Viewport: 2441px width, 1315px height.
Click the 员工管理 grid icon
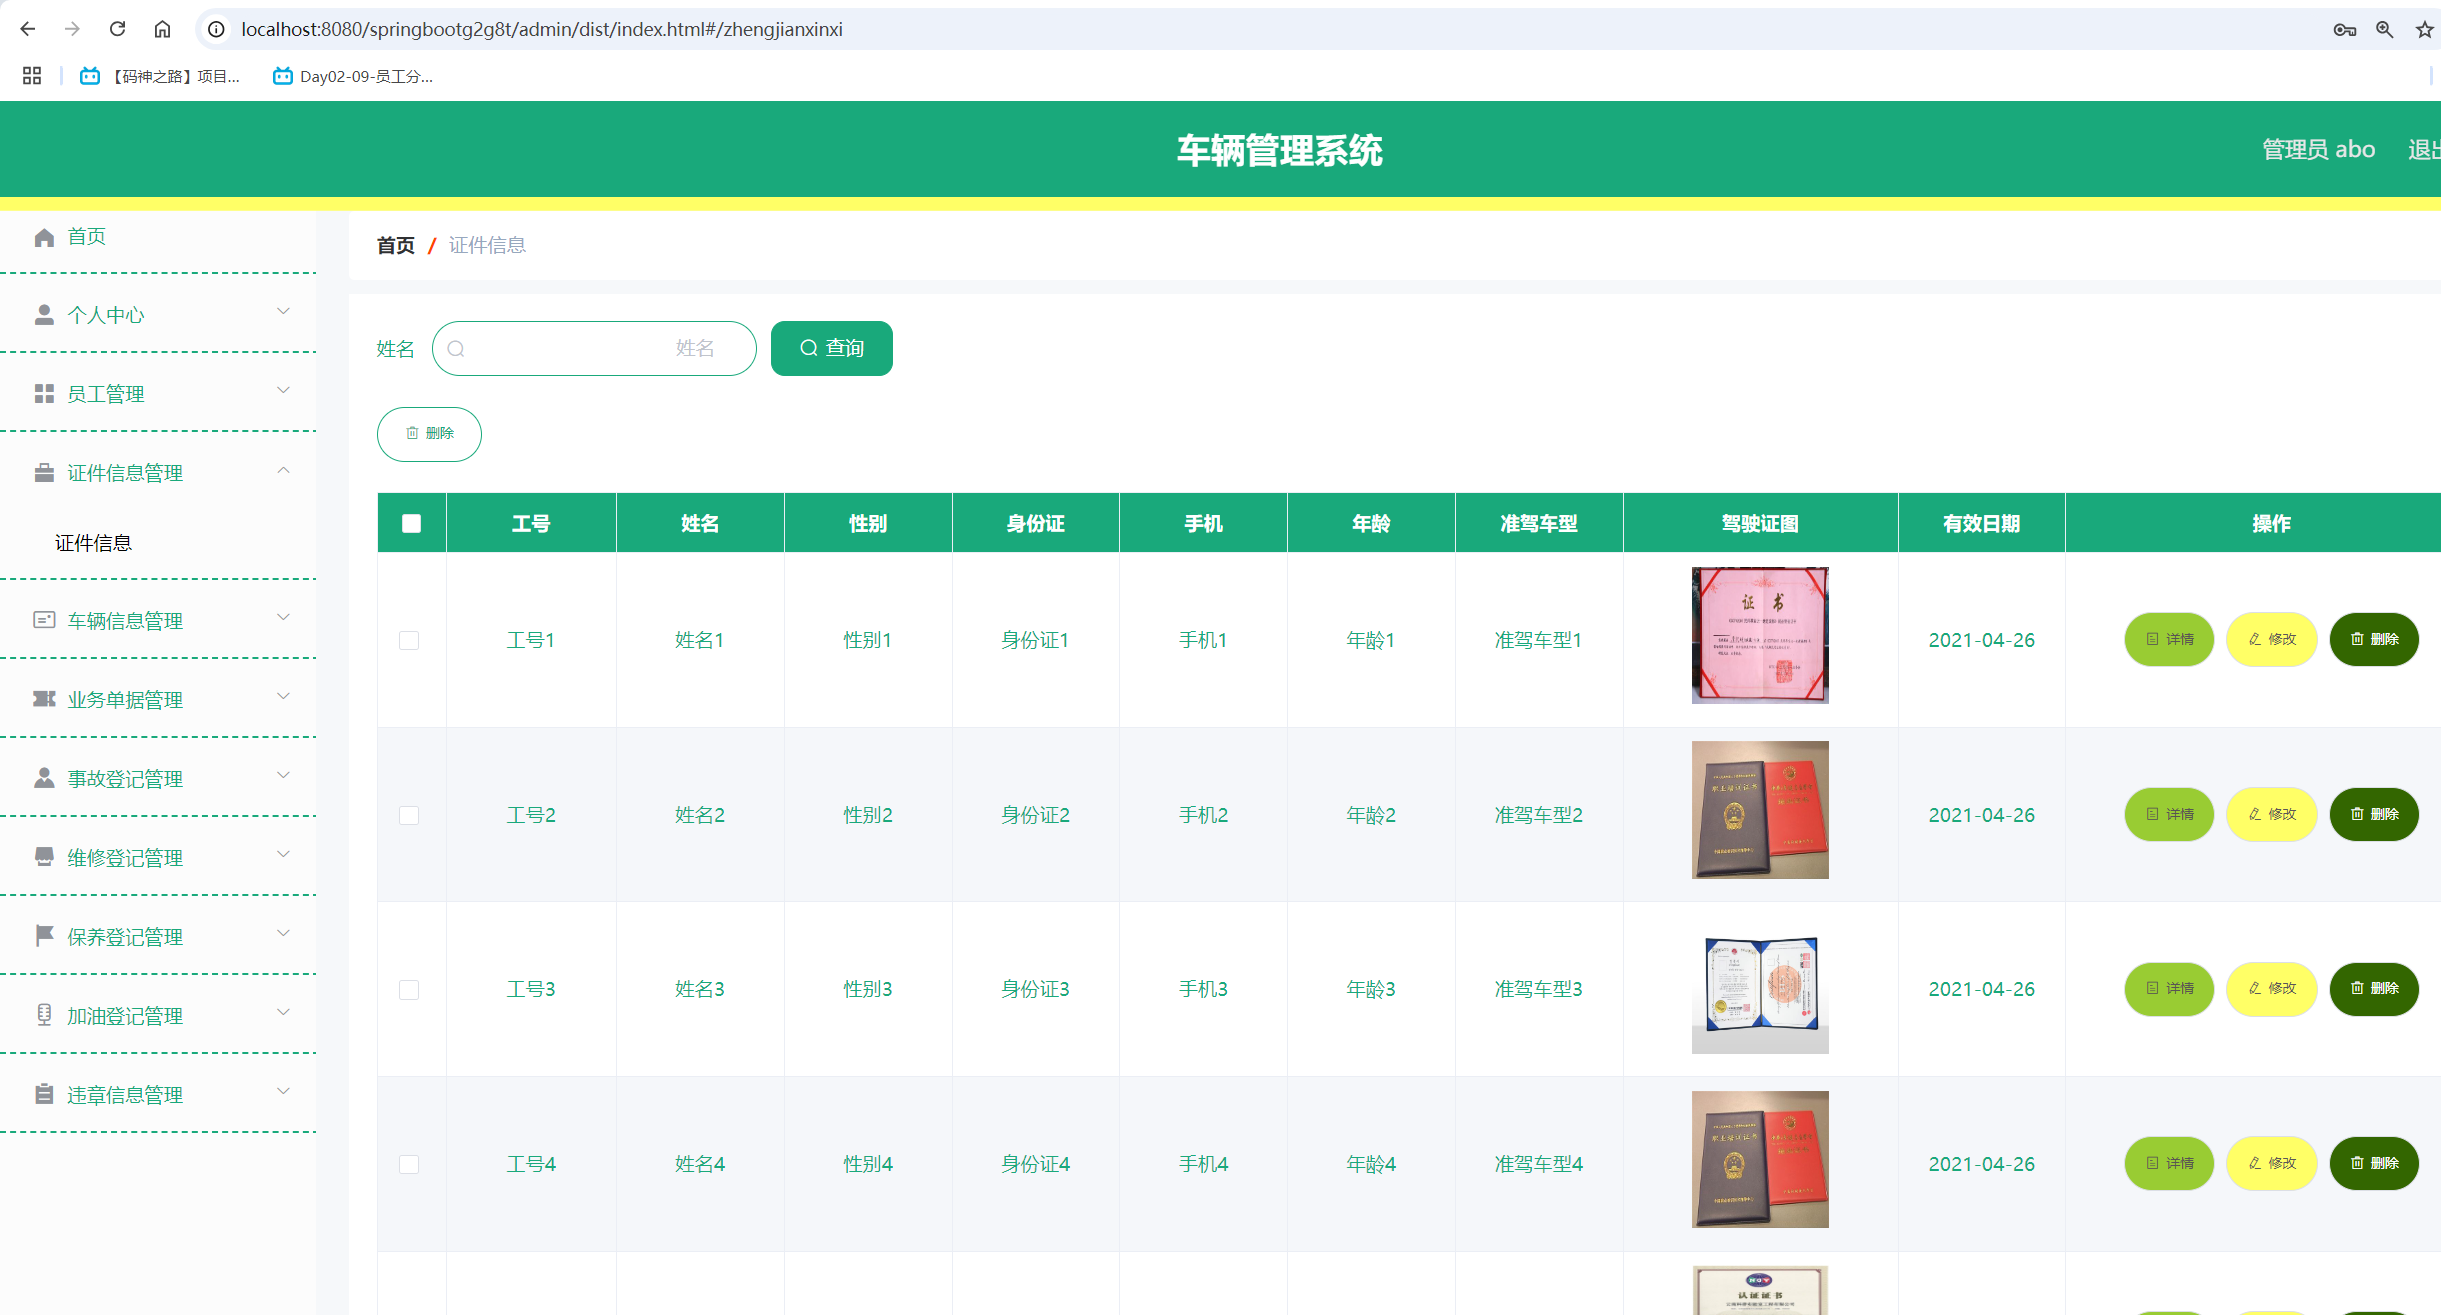(x=43, y=393)
